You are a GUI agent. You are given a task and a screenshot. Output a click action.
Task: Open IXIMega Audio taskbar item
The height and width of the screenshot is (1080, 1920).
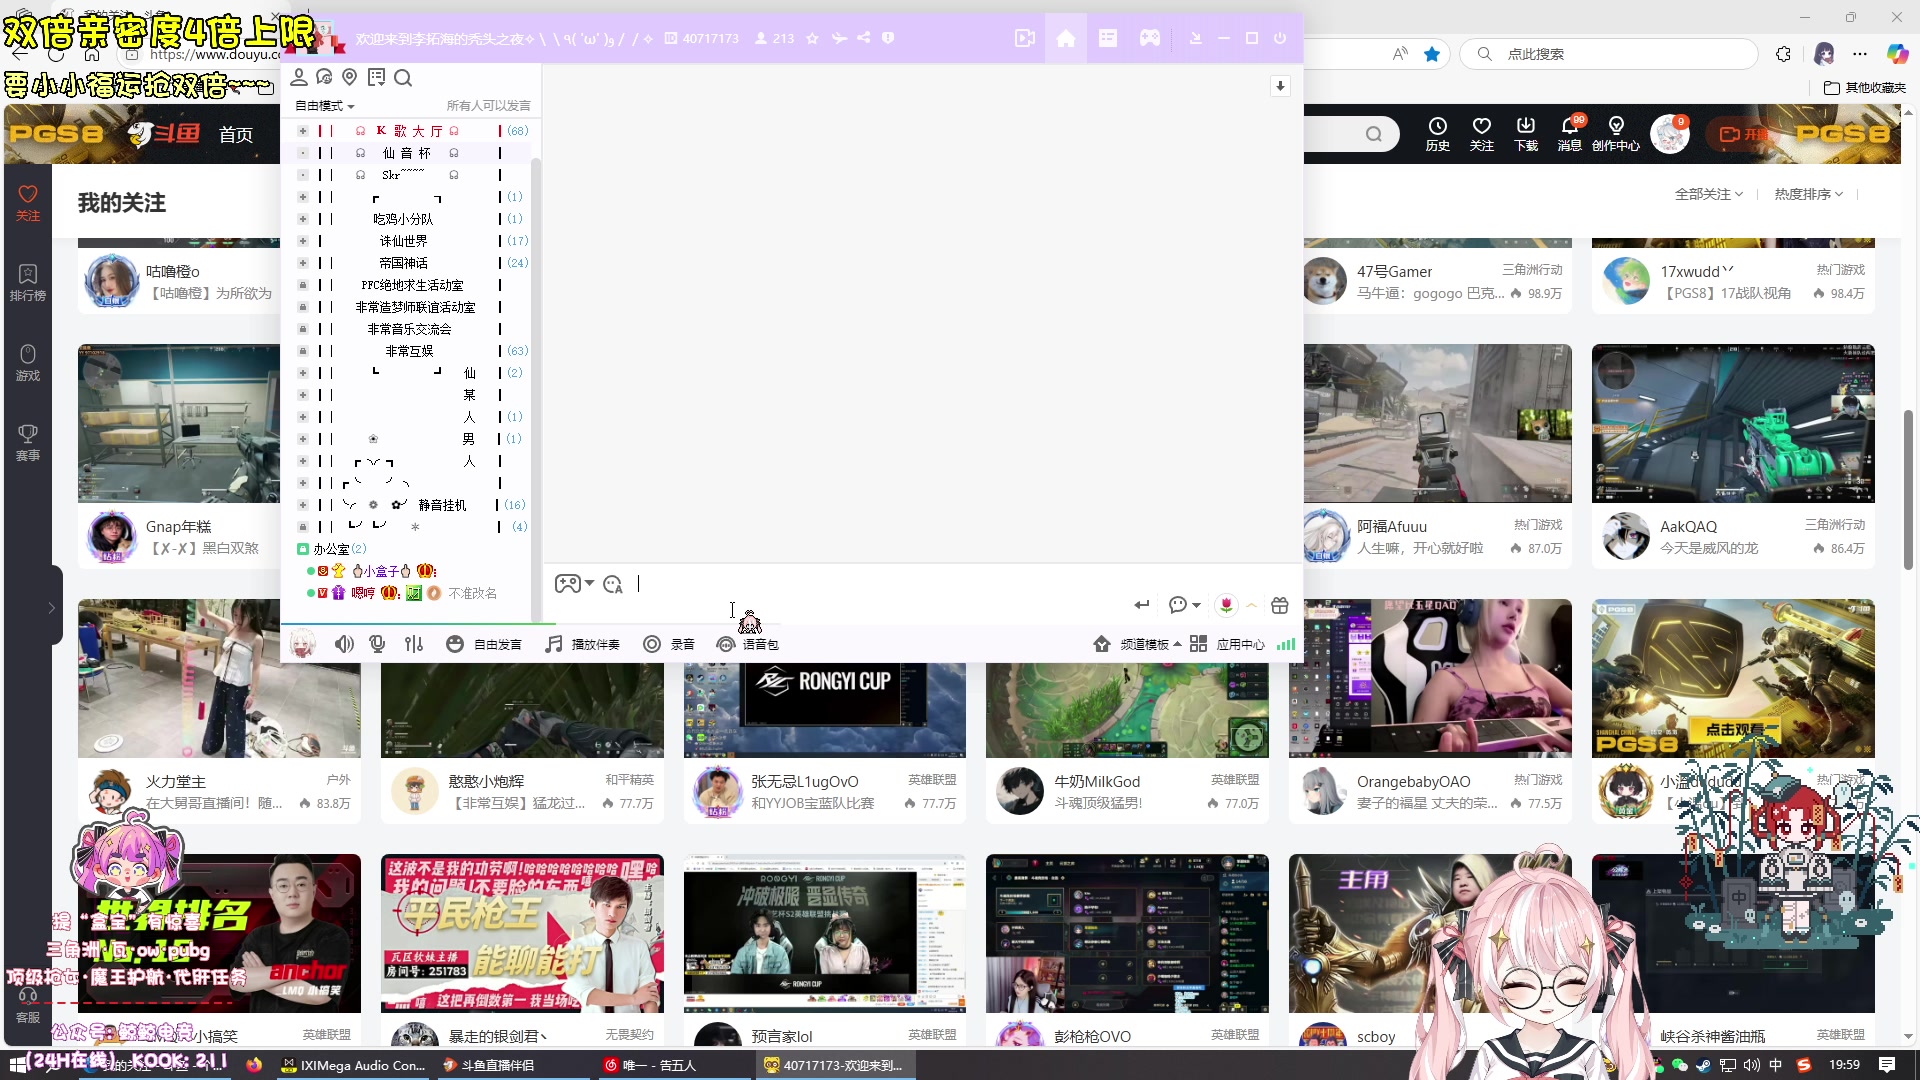coord(354,1065)
